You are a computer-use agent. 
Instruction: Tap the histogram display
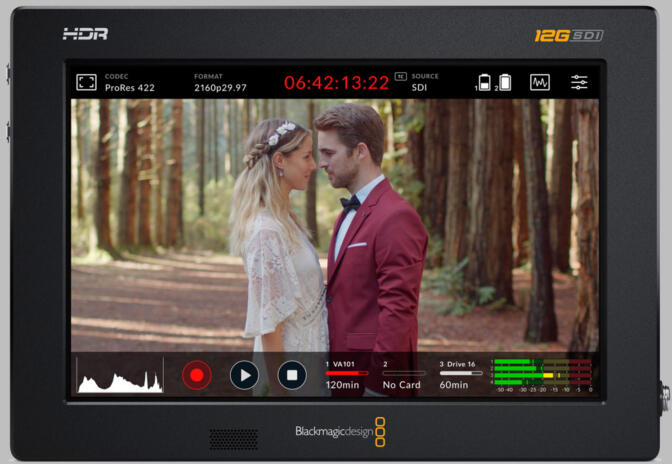(x=120, y=375)
